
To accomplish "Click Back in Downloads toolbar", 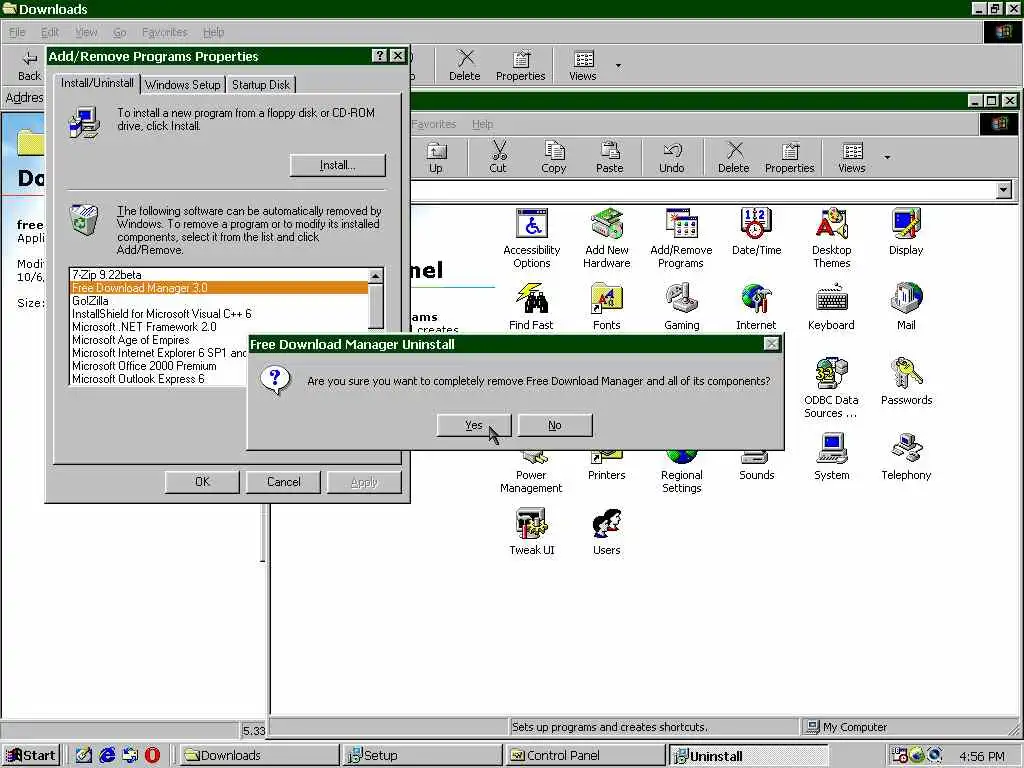I will pos(29,65).
